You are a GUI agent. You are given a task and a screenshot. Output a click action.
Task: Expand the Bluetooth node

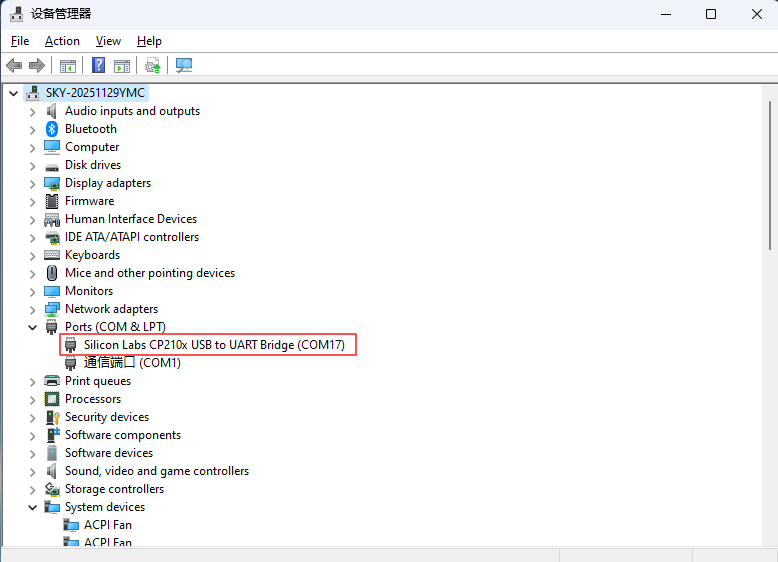coord(32,130)
